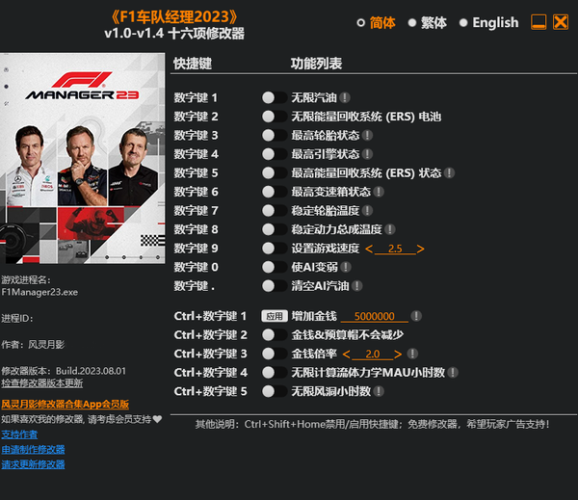Enable 金钱&预算帽不会减少 switch
Screen dimensions: 578x500
[x=274, y=335]
